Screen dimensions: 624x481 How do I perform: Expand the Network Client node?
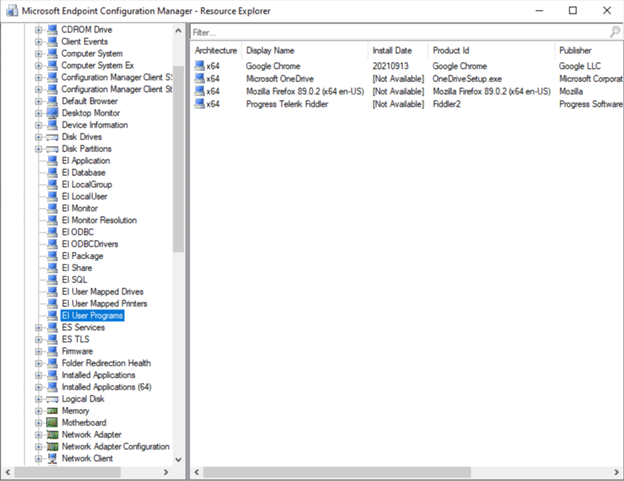(x=38, y=459)
